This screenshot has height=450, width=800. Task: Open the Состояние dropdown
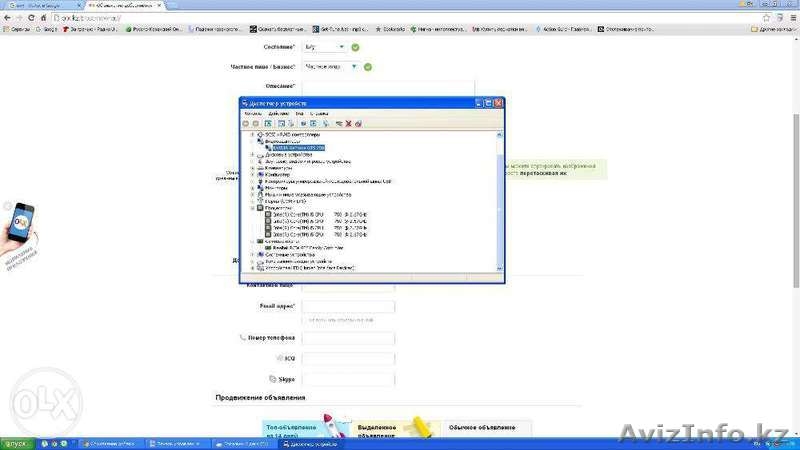[x=324, y=46]
